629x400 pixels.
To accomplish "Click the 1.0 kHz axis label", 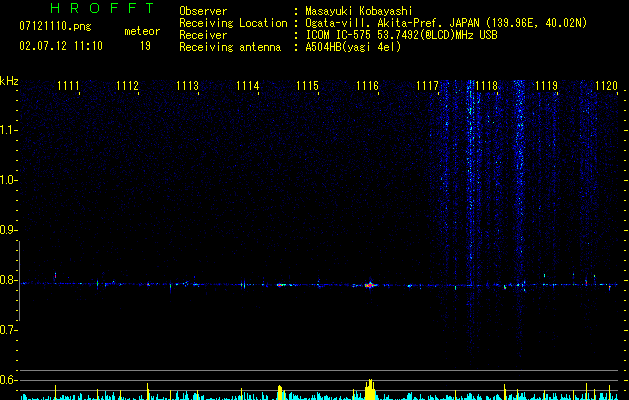I will click(x=8, y=180).
